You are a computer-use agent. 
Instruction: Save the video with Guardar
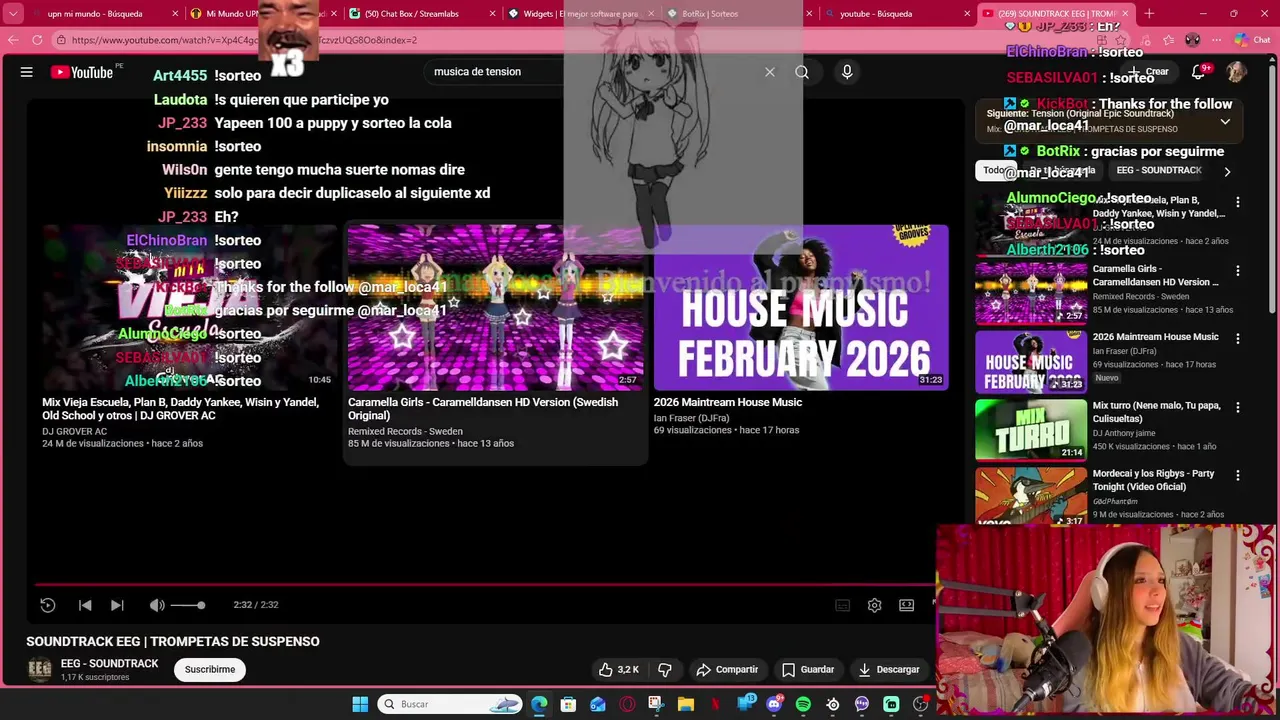pyautogui.click(x=808, y=670)
